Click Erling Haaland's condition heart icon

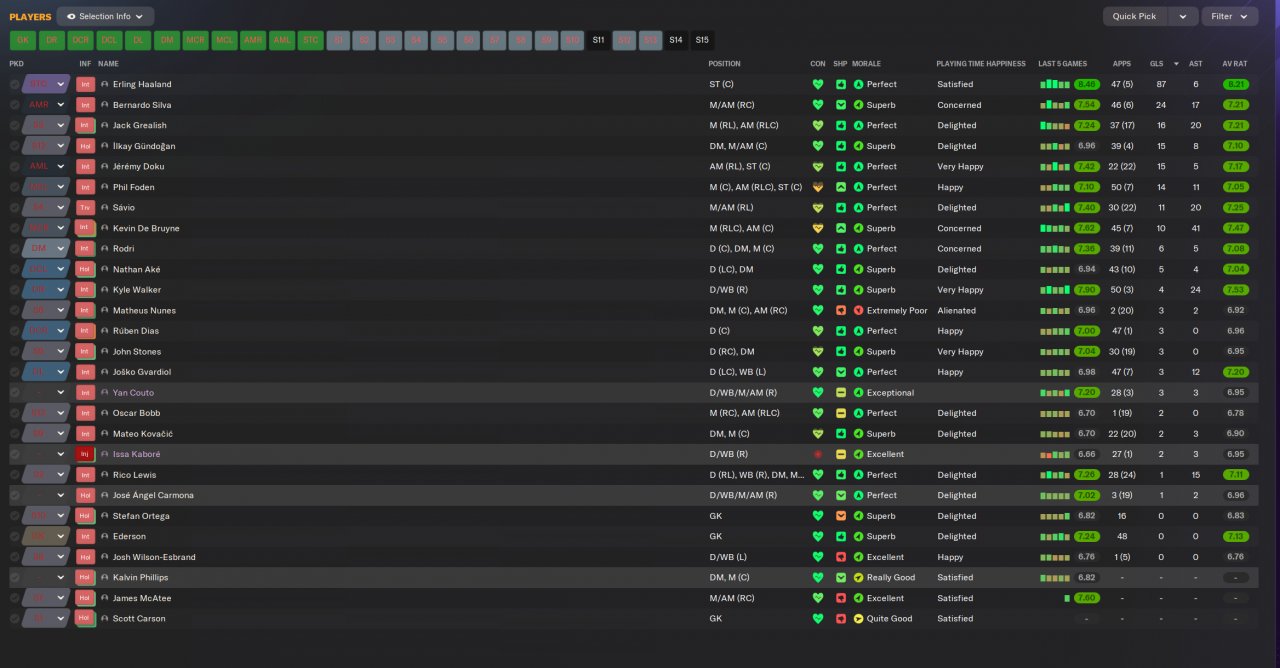tap(818, 84)
